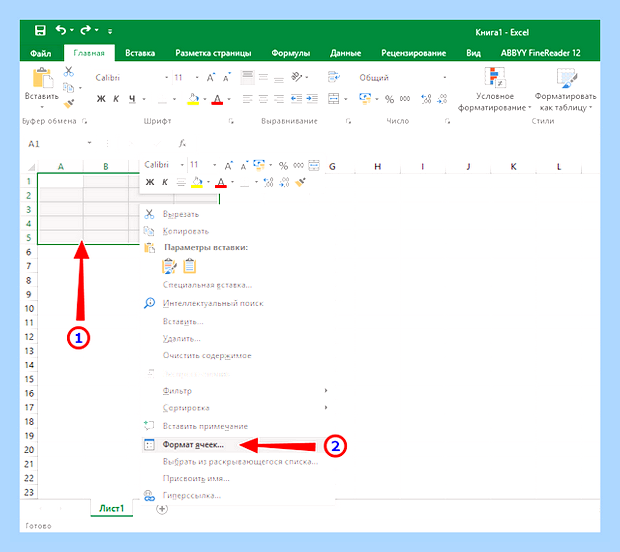Click Merge and Center icon in ribbon
Screen dimensions: 620x552
coord(334,98)
